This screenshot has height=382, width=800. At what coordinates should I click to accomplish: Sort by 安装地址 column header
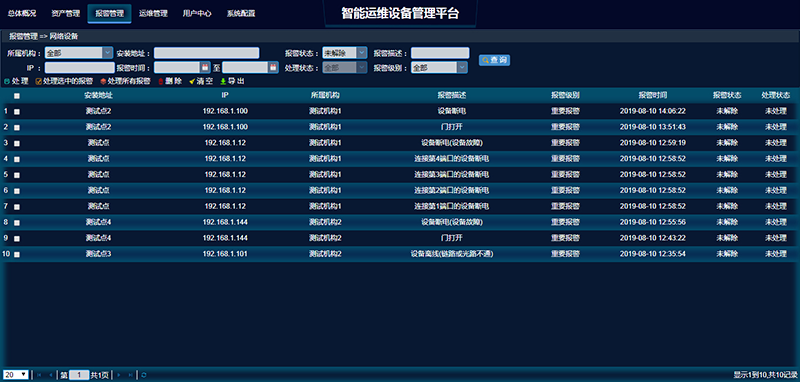98,95
